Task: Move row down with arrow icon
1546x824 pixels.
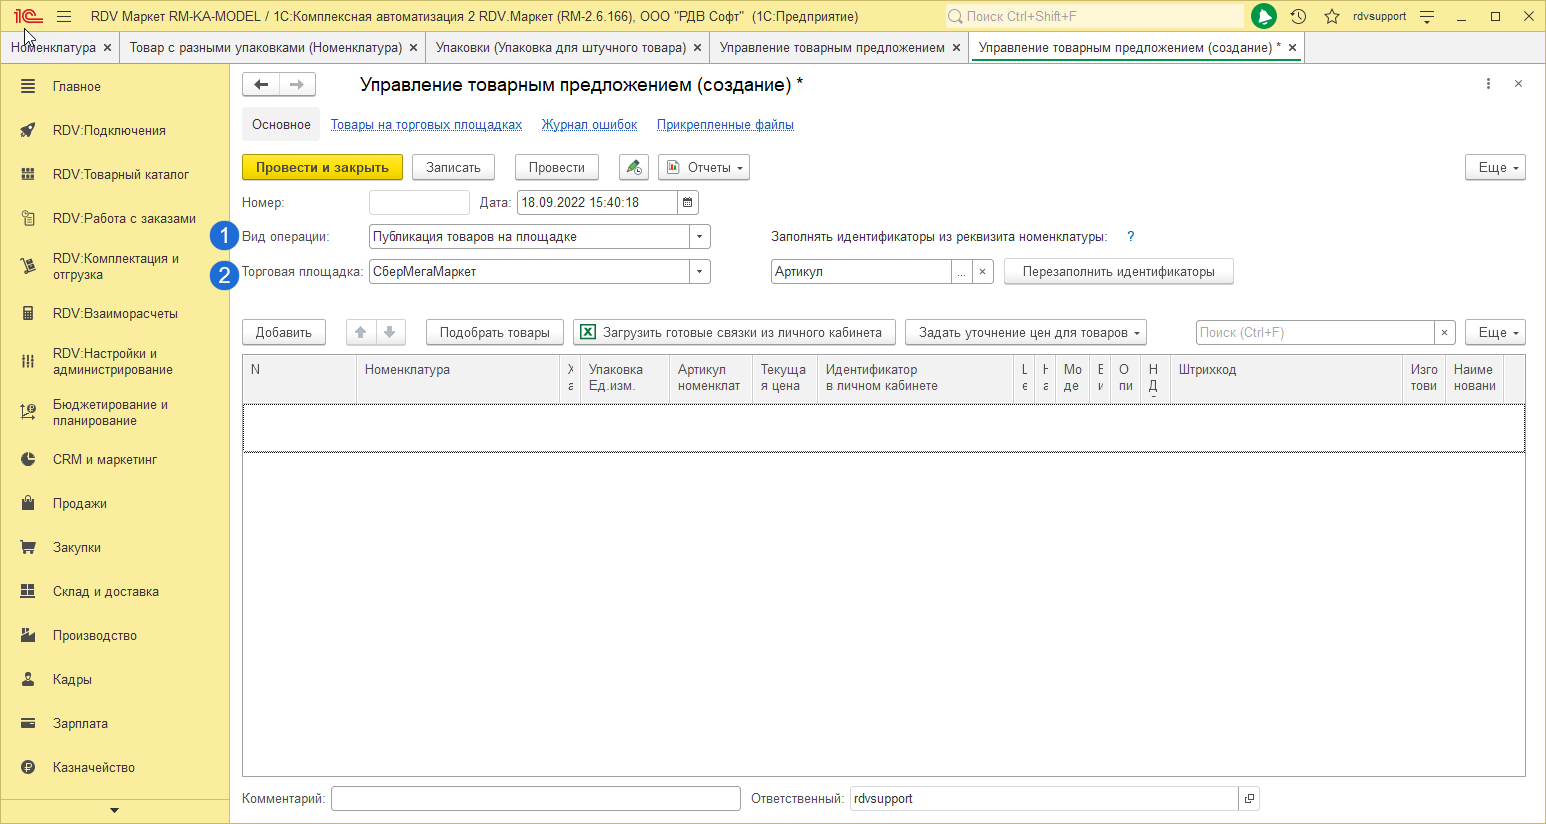Action: click(x=390, y=333)
